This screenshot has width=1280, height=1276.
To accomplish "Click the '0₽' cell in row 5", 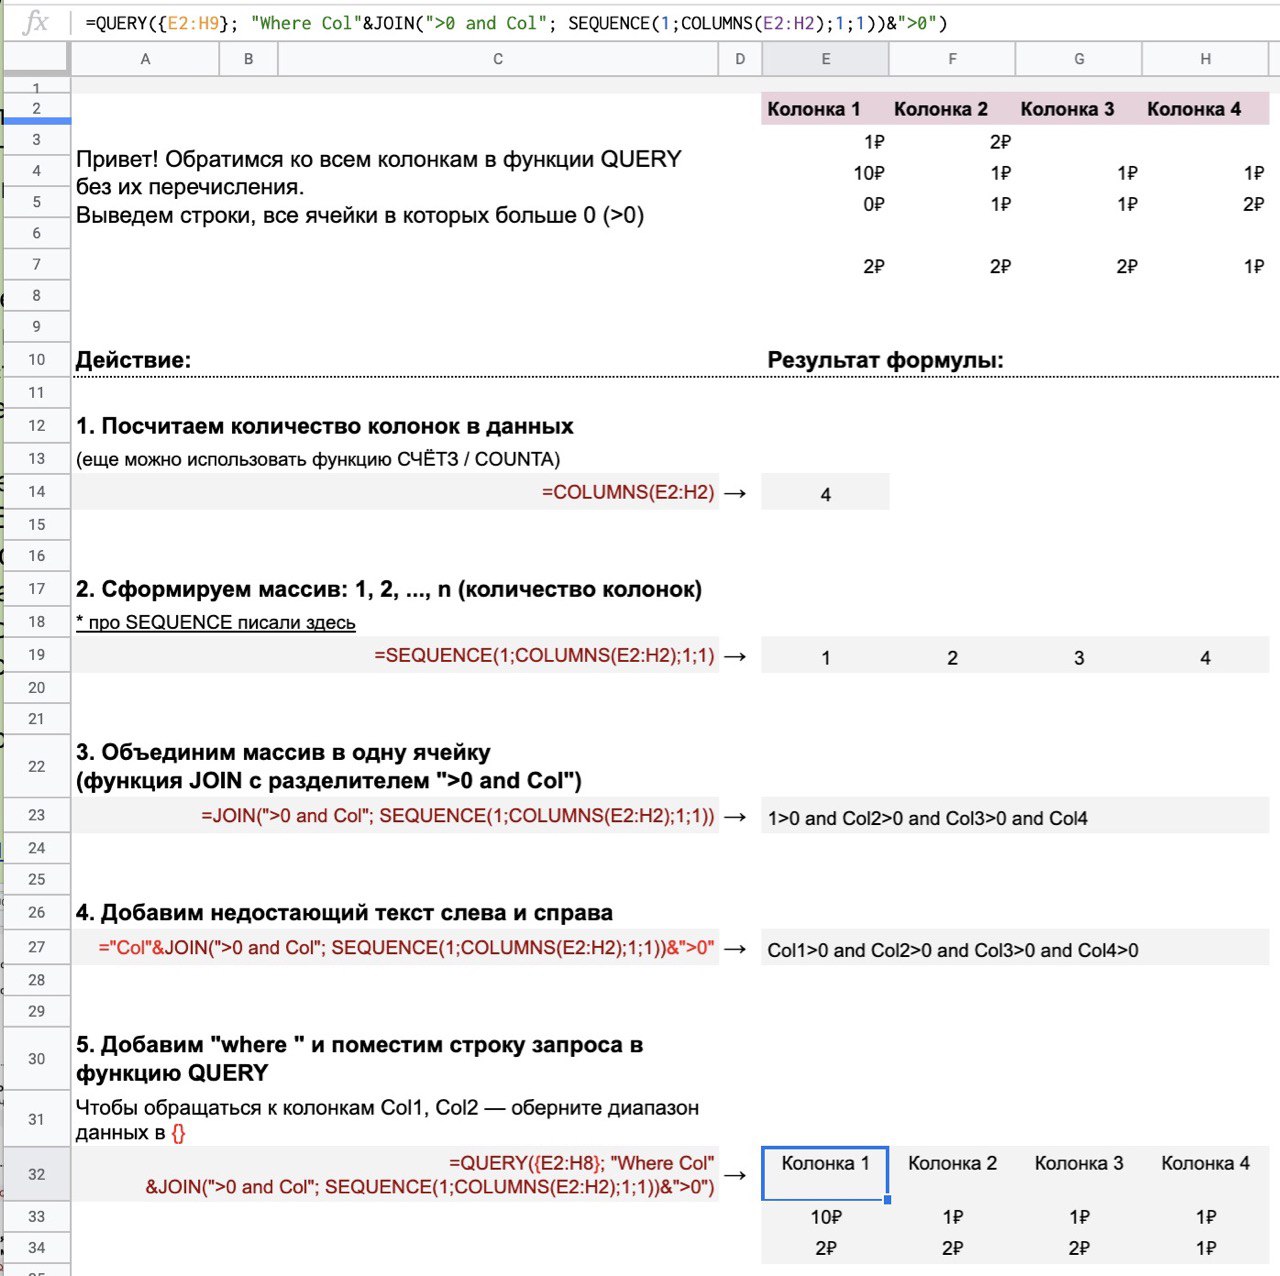I will point(826,204).
